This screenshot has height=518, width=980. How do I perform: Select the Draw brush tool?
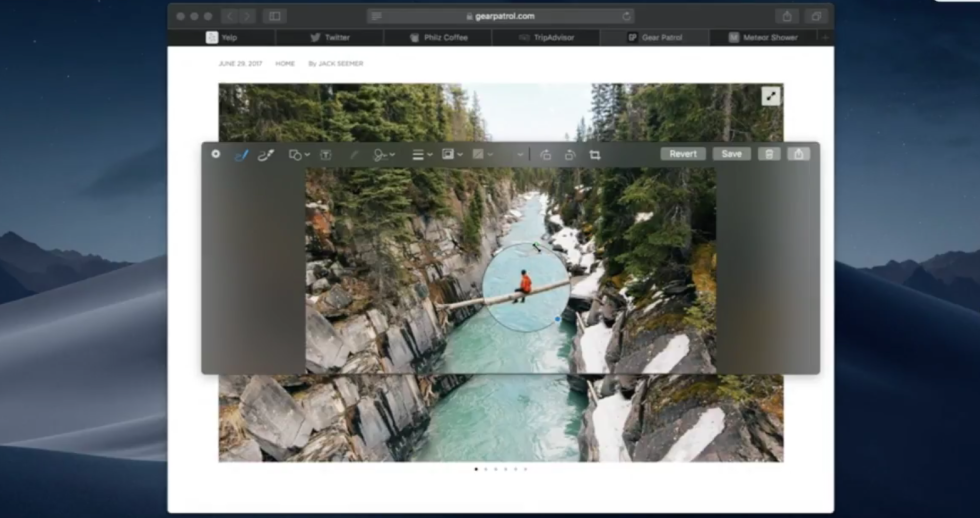[266, 155]
